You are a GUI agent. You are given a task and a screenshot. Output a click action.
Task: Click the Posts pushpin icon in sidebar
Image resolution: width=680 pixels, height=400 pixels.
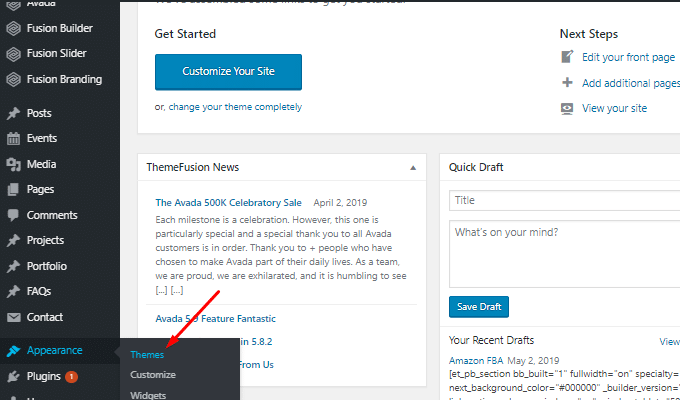[x=13, y=113]
